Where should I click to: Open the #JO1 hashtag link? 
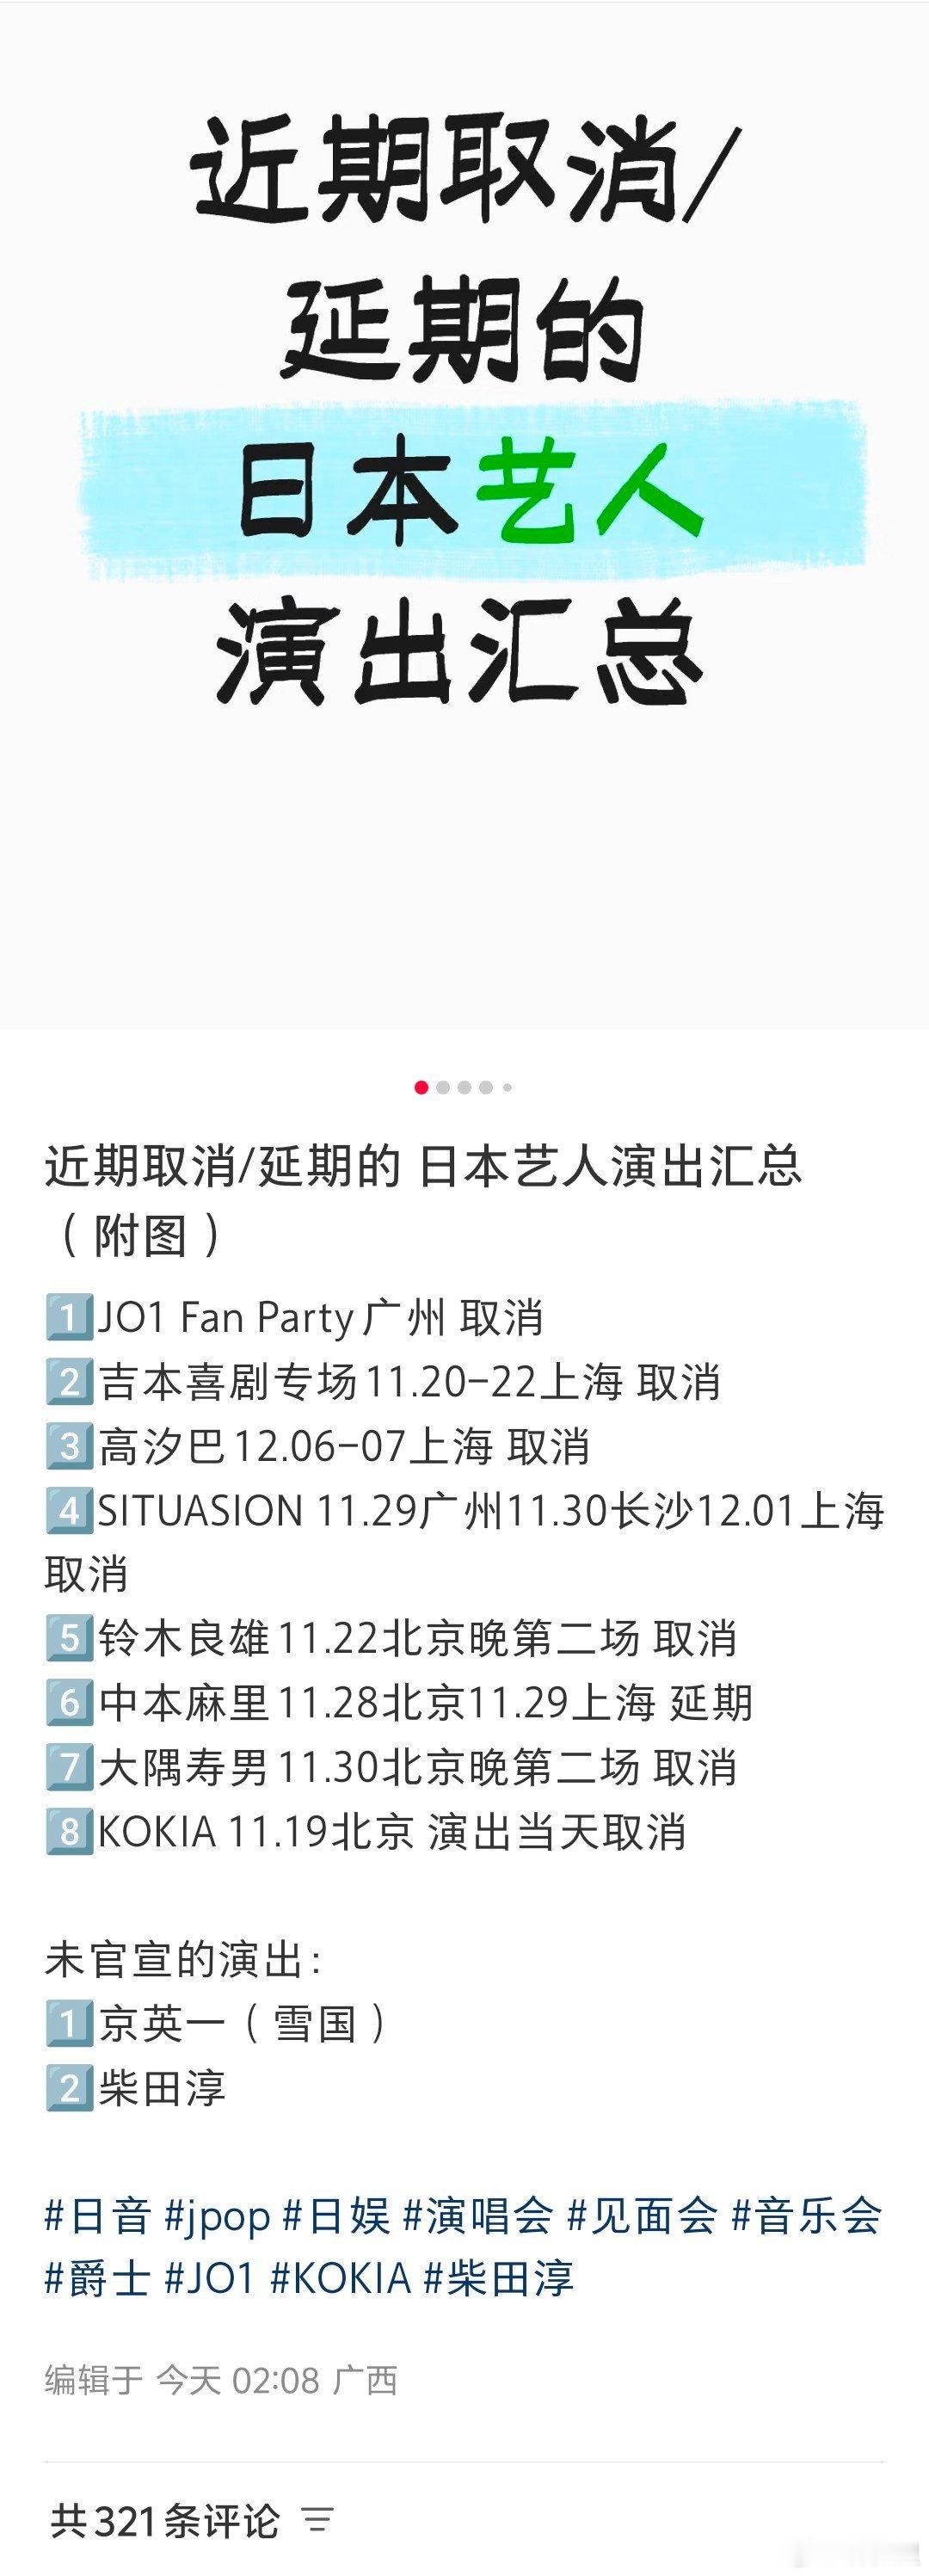tap(211, 2278)
